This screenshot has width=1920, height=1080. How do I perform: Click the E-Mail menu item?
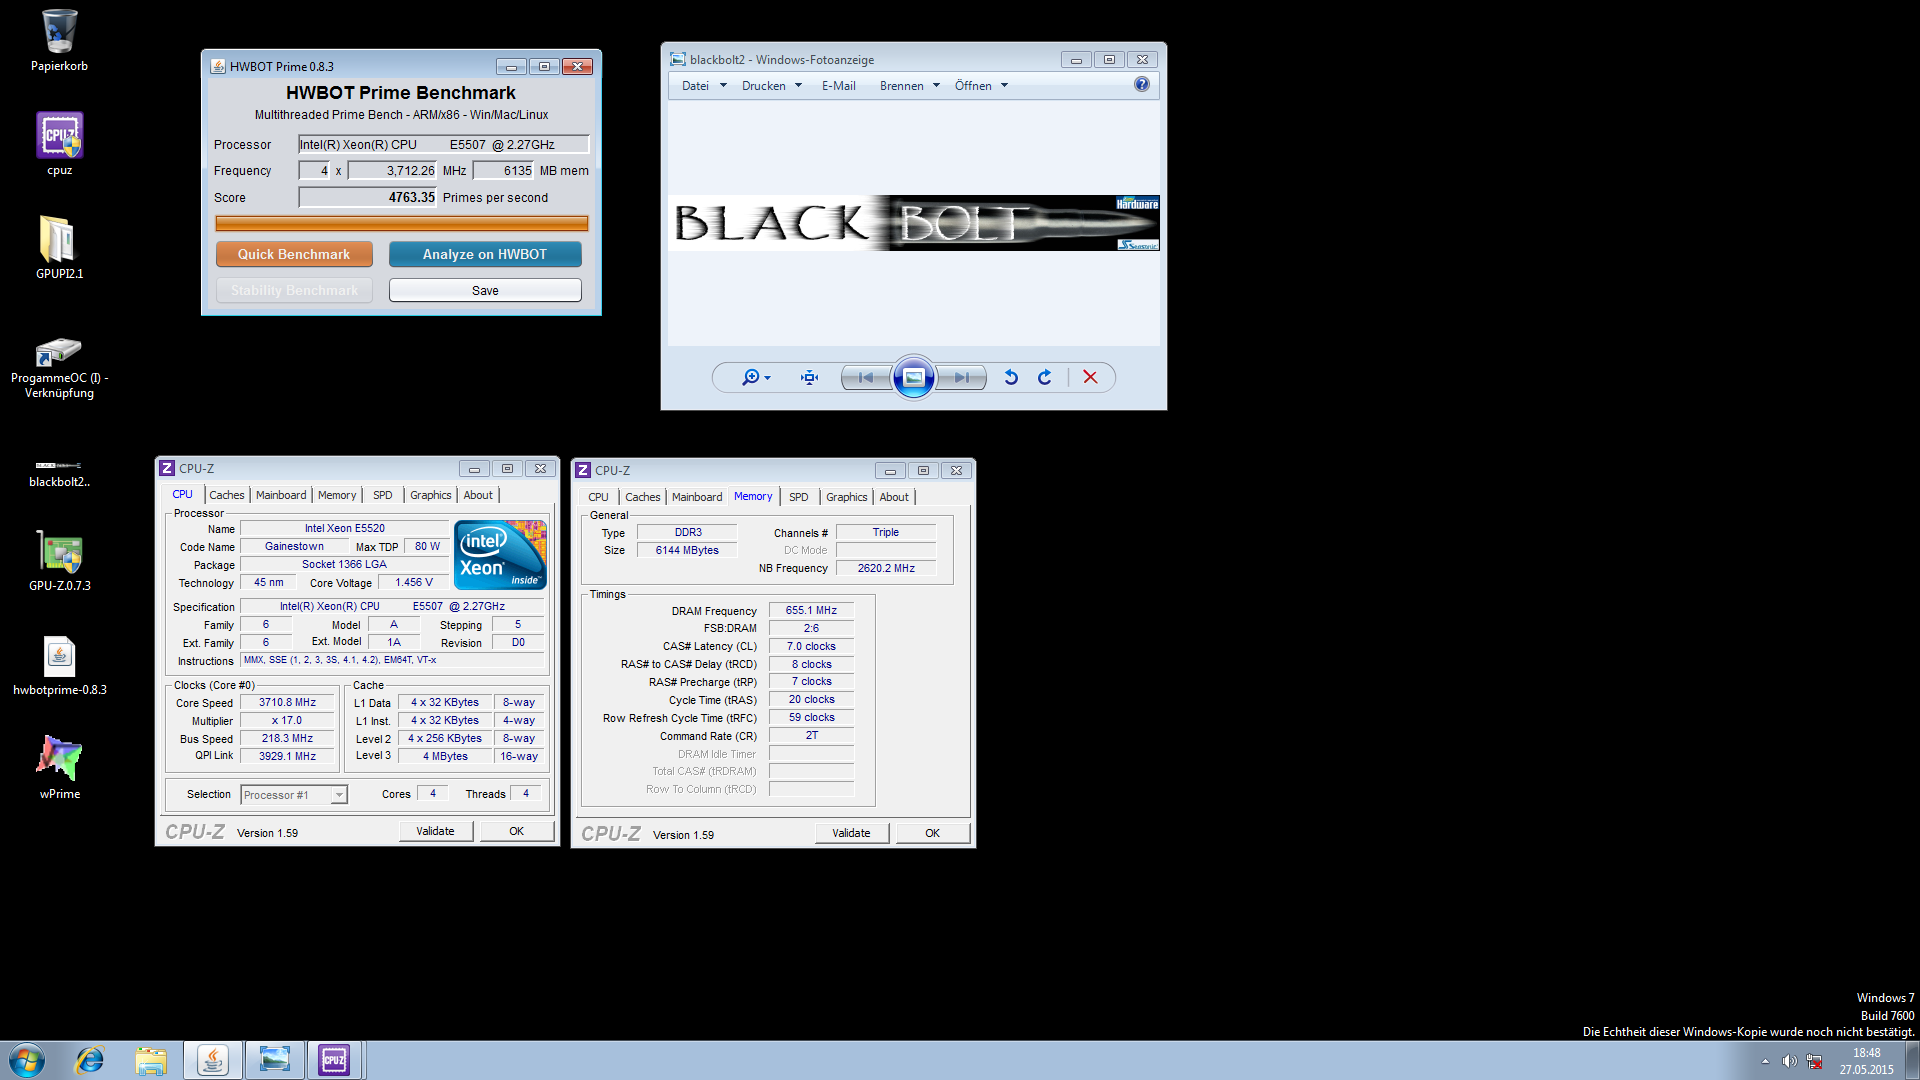(x=838, y=86)
